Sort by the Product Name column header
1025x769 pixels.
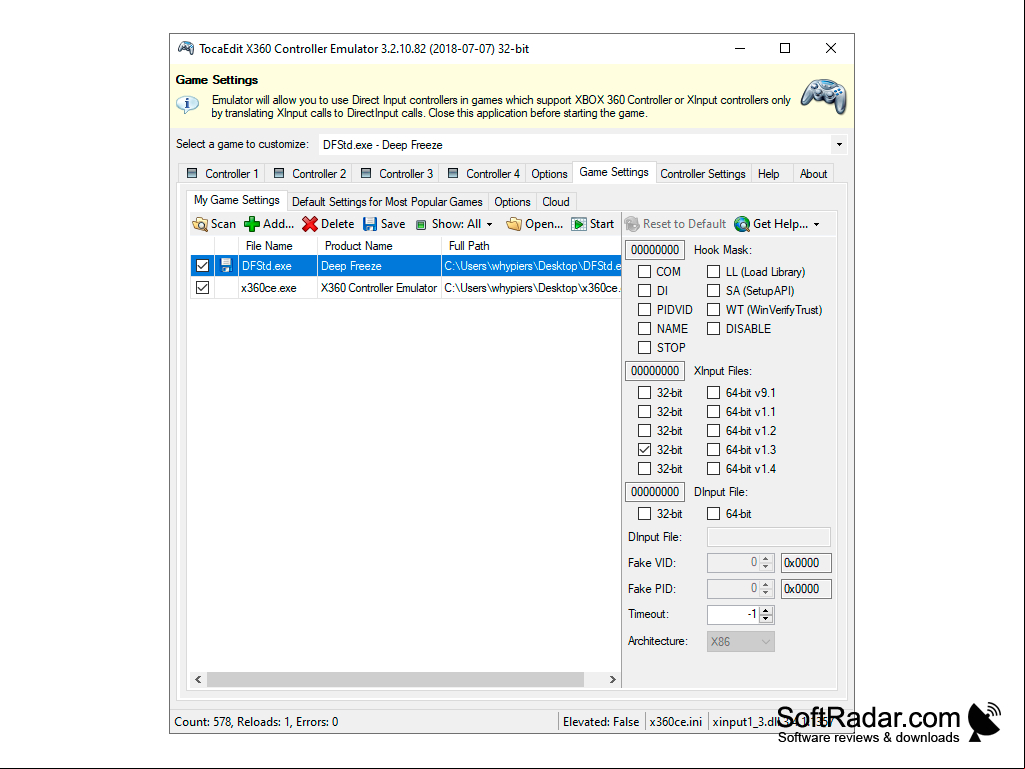[379, 246]
